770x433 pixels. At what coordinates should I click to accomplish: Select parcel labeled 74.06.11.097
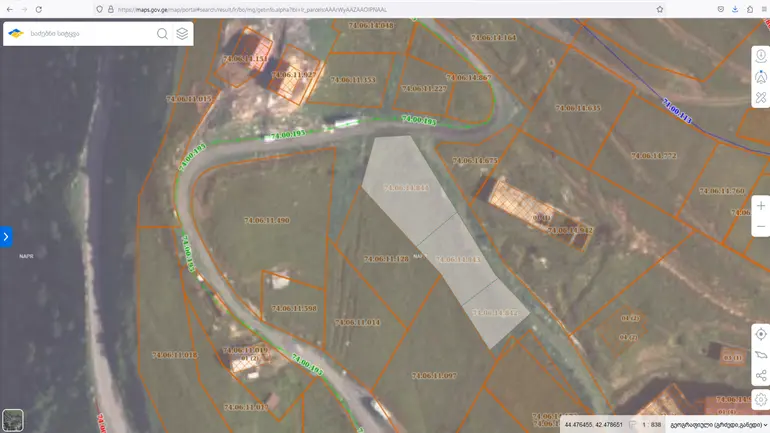(x=434, y=376)
